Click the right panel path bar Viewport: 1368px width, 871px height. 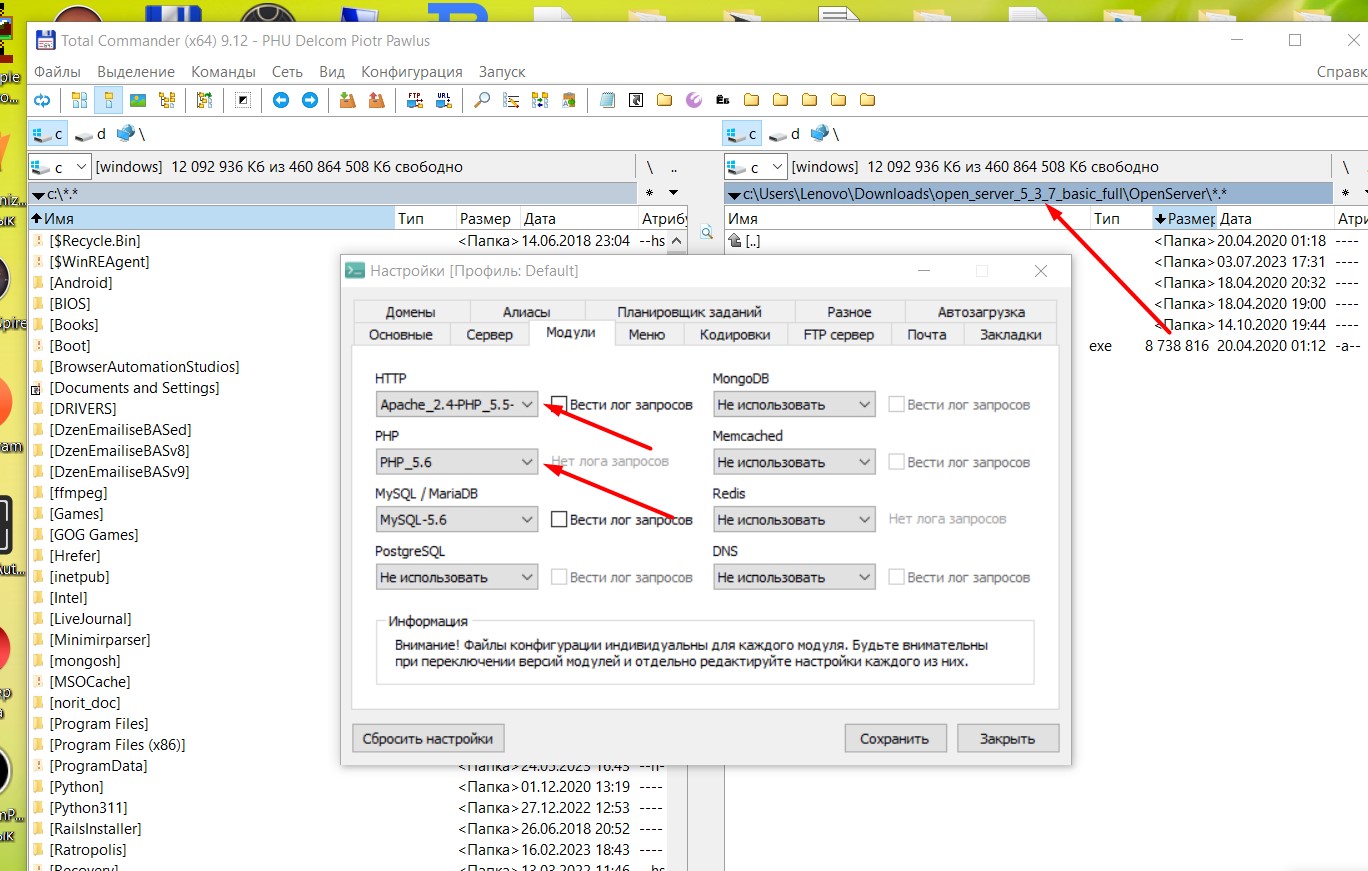pyautogui.click(x=1028, y=194)
